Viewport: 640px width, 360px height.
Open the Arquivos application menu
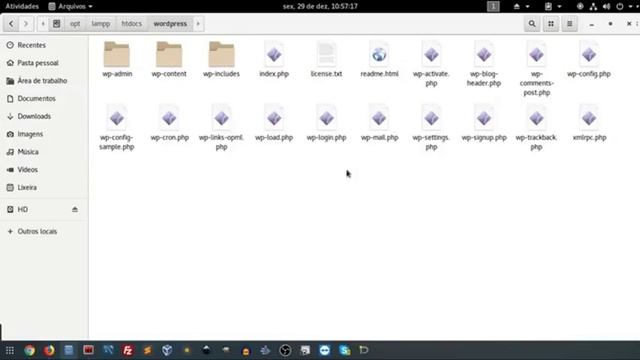click(x=70, y=6)
